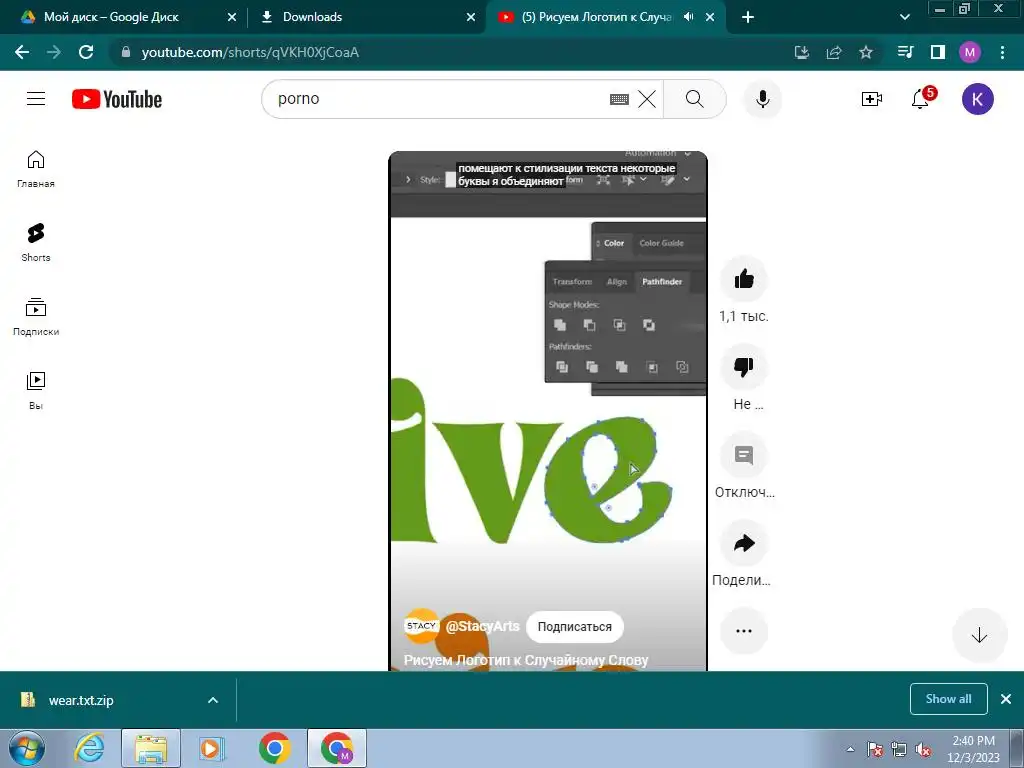The width and height of the screenshot is (1024, 768).
Task: Open the K account avatar menu
Action: (978, 99)
